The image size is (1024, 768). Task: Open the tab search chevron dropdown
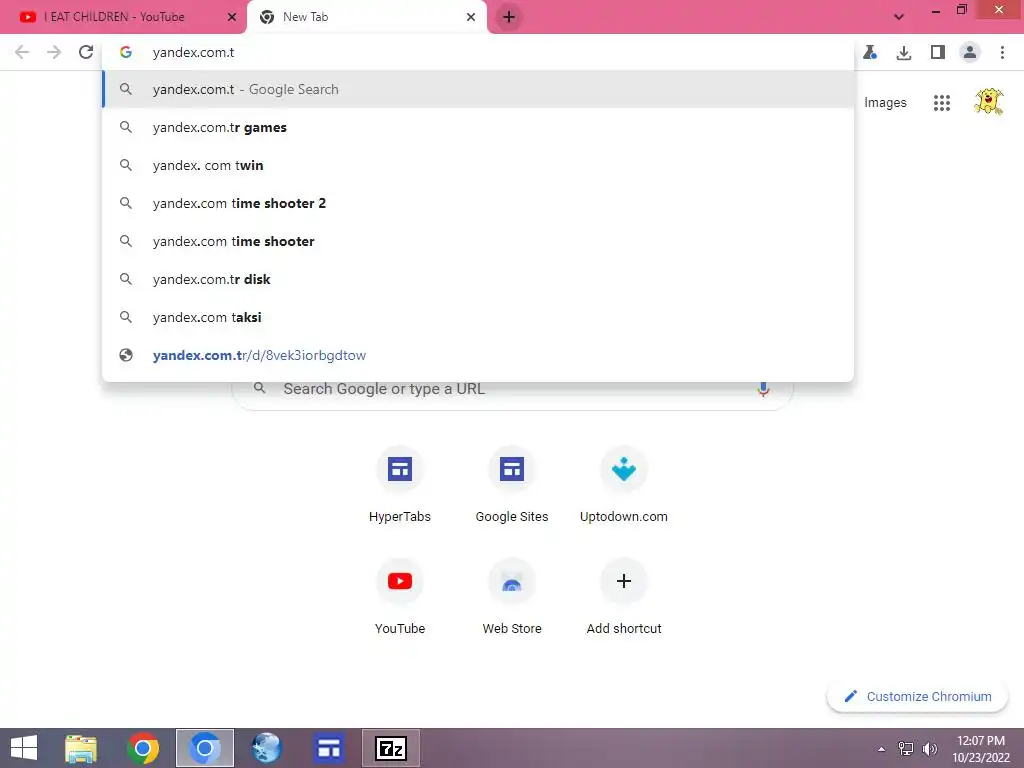(x=899, y=17)
